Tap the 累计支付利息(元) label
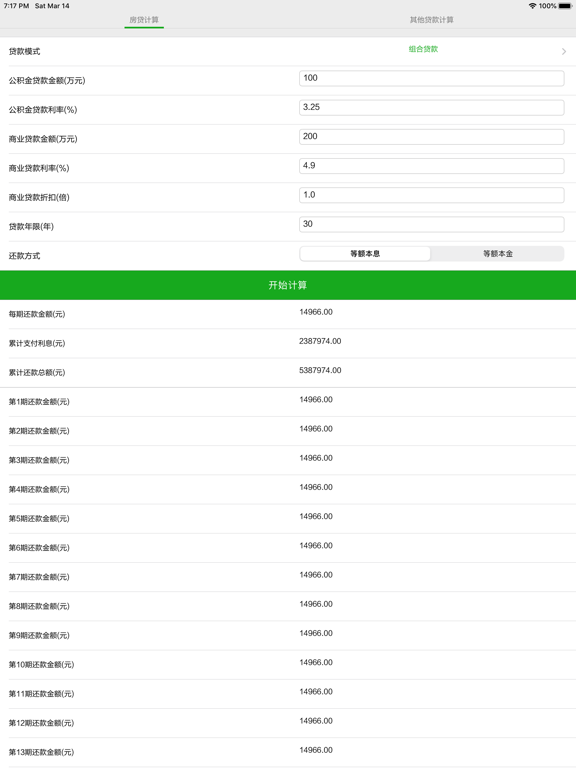Image resolution: width=576 pixels, height=768 pixels. 37,343
